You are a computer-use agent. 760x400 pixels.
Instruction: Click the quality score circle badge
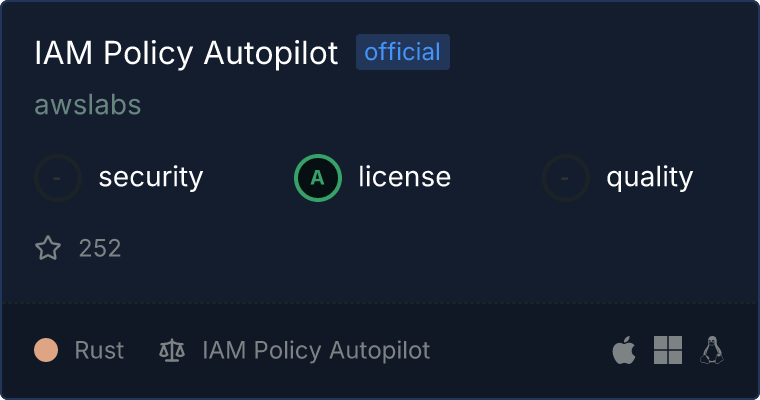click(566, 178)
